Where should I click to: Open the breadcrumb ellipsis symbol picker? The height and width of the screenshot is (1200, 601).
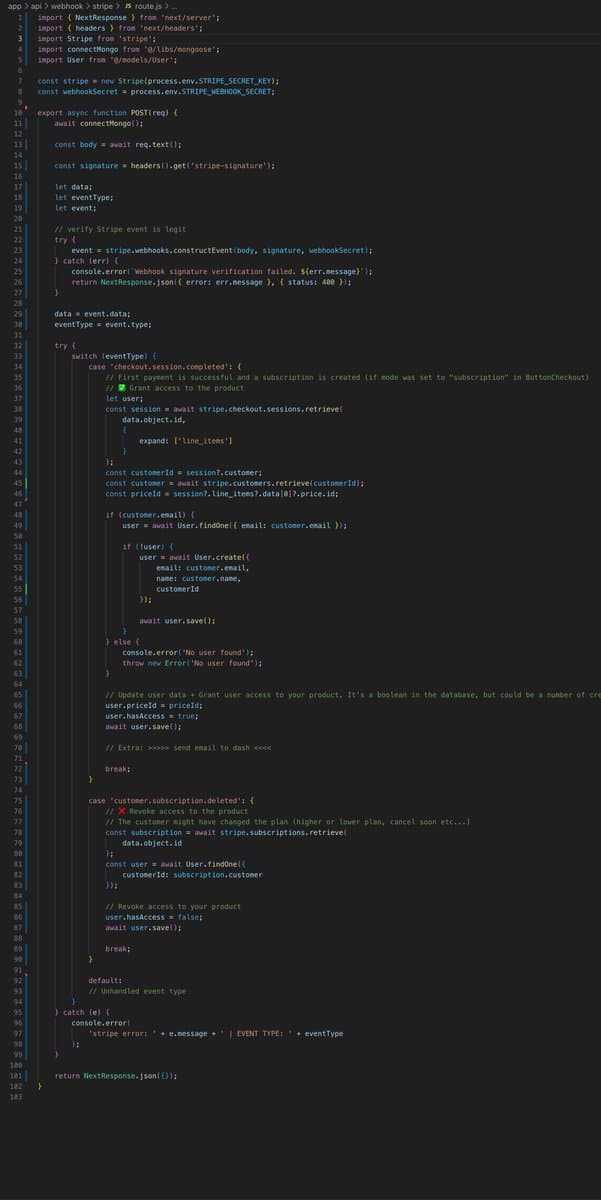click(176, 6)
